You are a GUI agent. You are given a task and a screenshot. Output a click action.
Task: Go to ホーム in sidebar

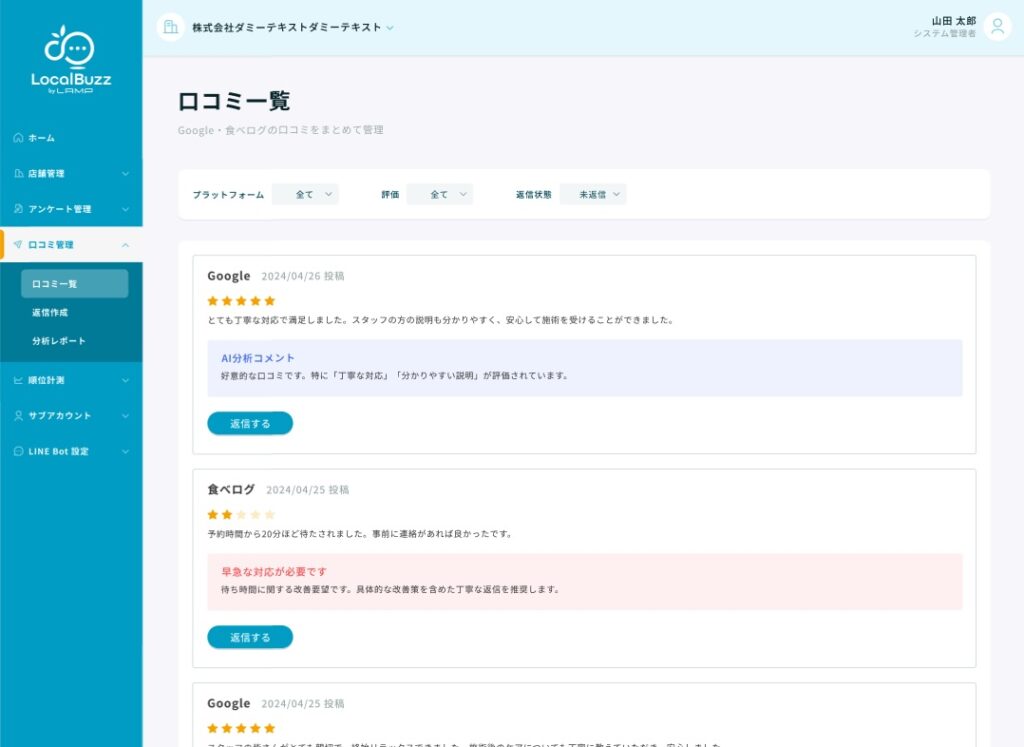pyautogui.click(x=71, y=138)
